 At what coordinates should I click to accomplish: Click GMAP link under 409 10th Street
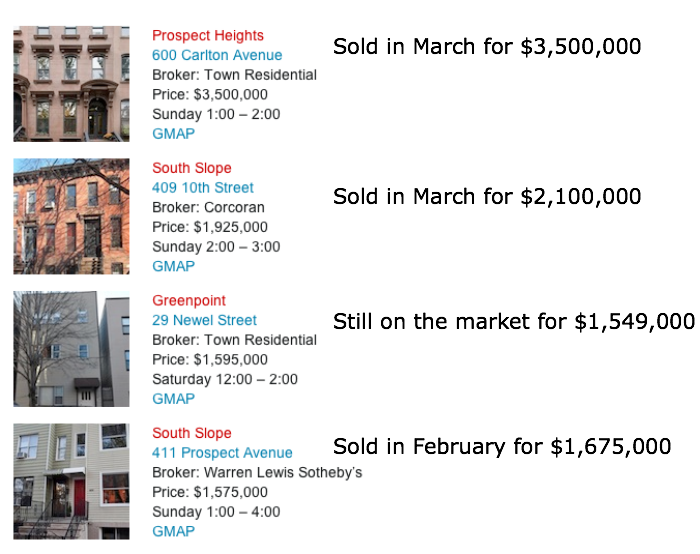[173, 266]
